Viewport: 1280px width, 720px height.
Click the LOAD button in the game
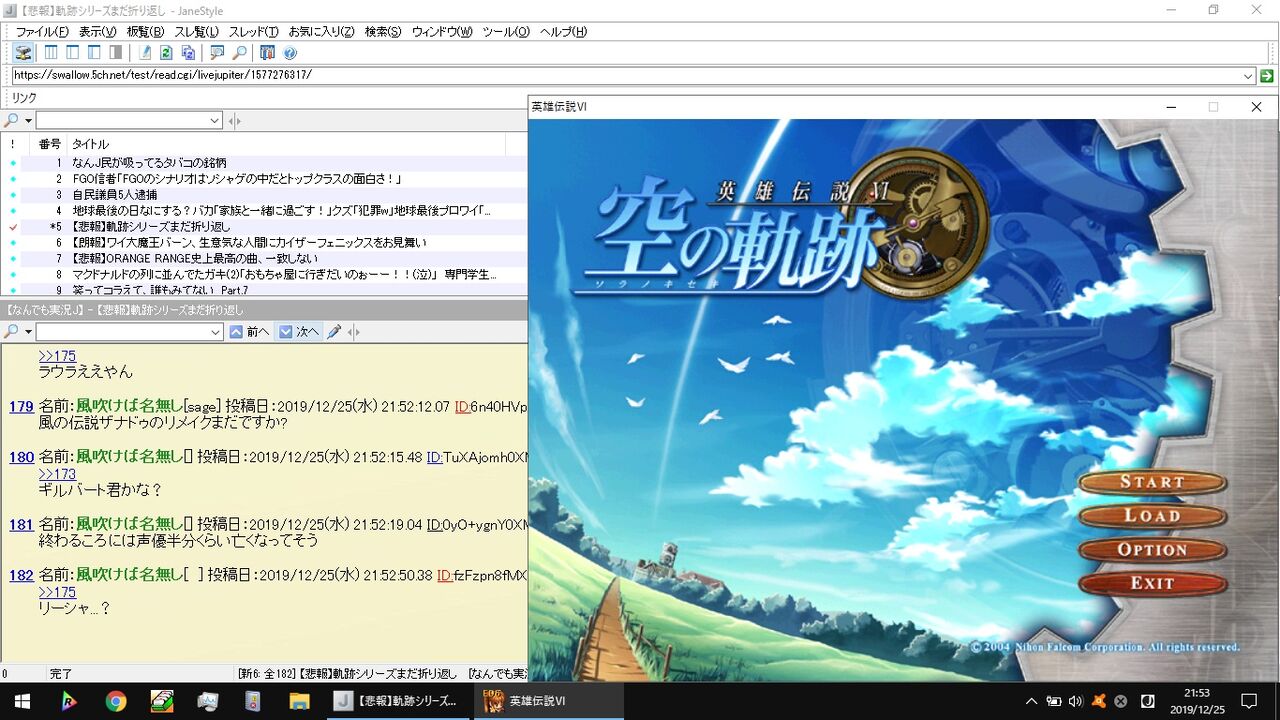pyautogui.click(x=1152, y=516)
